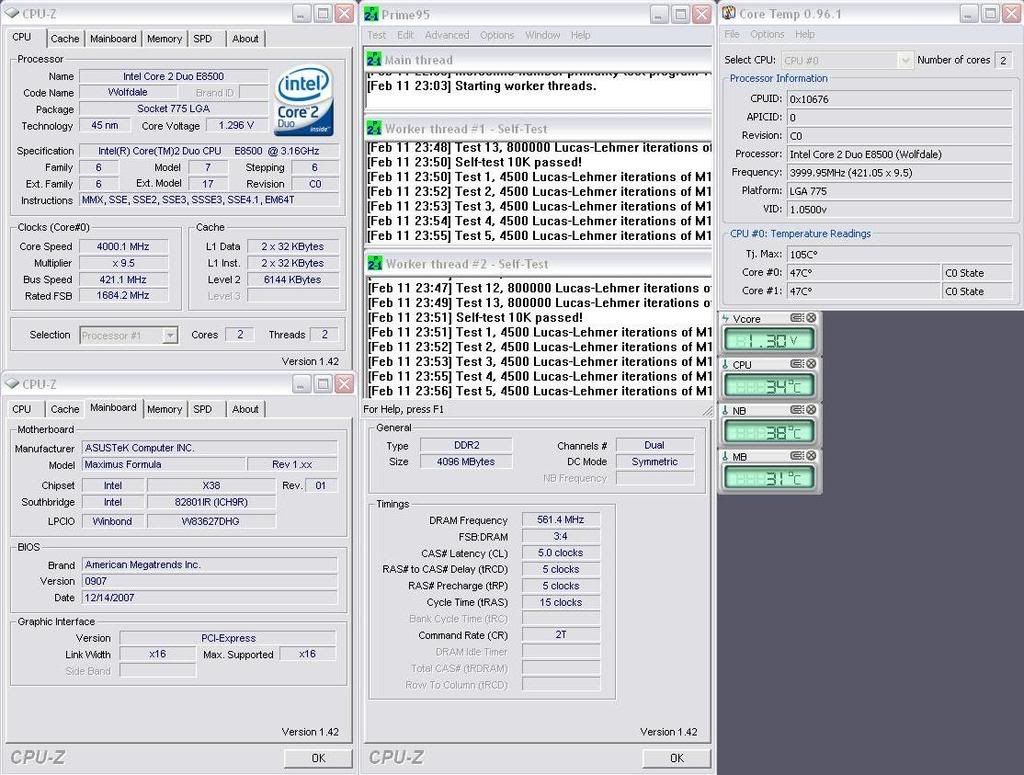Click the Level 2 cache value 6144 KBytes

(292, 279)
